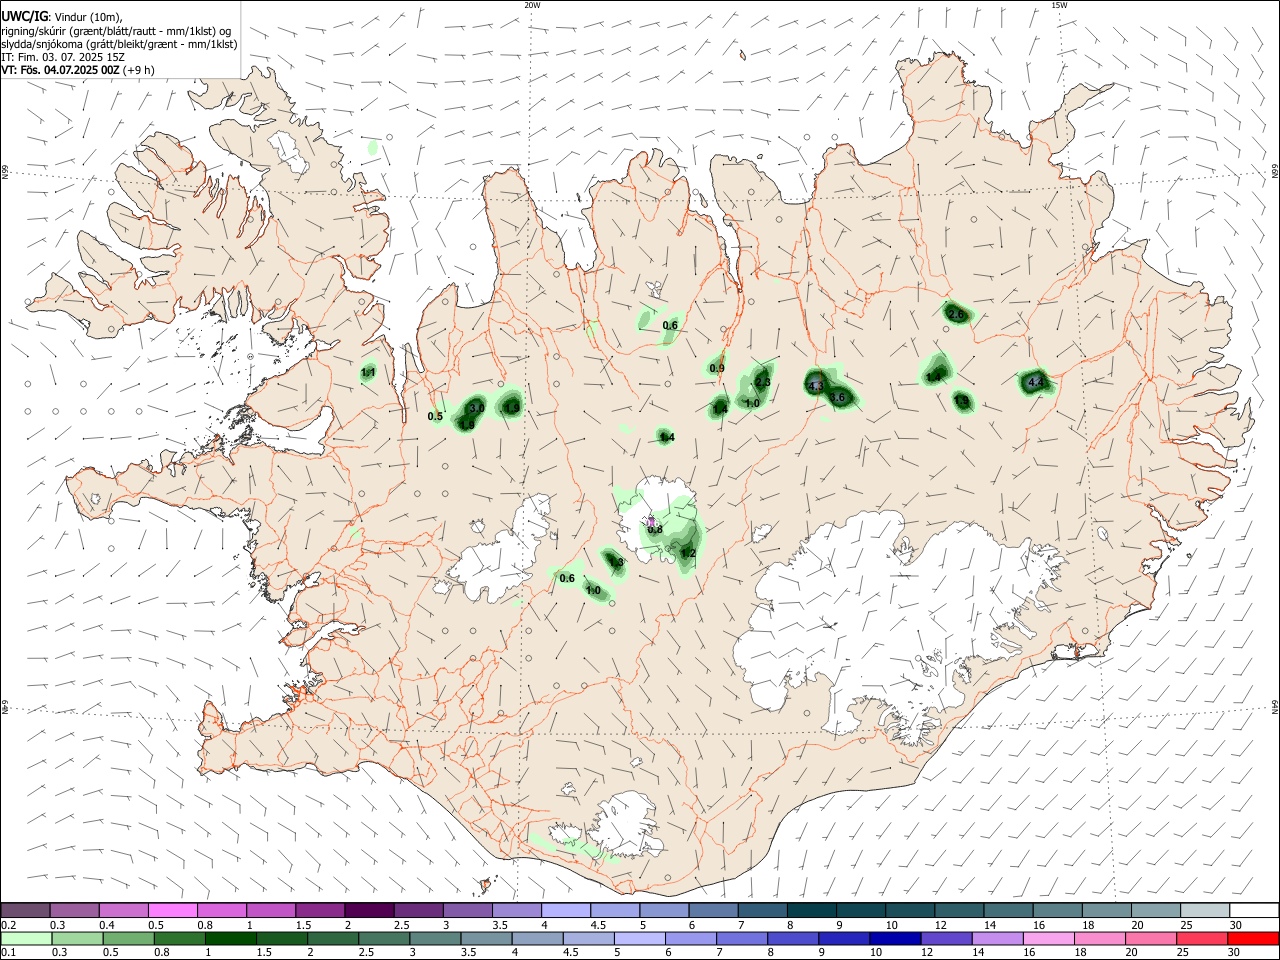Click the 4.3 precipitation cell label
Image resolution: width=1280 pixels, height=960 pixels.
click(816, 386)
